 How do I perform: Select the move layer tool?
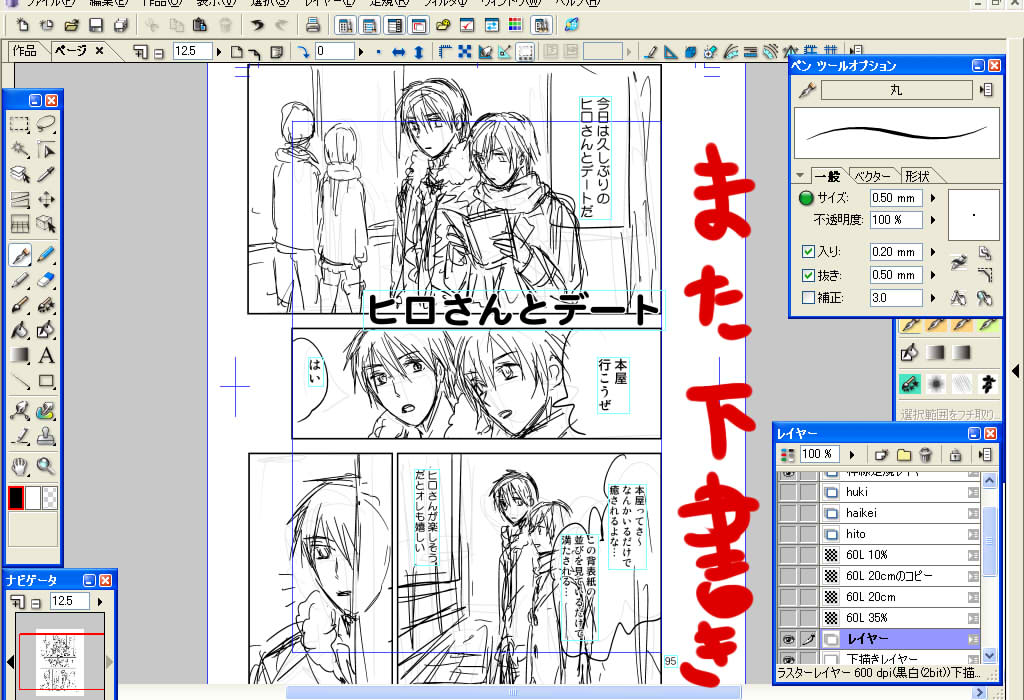[x=46, y=199]
